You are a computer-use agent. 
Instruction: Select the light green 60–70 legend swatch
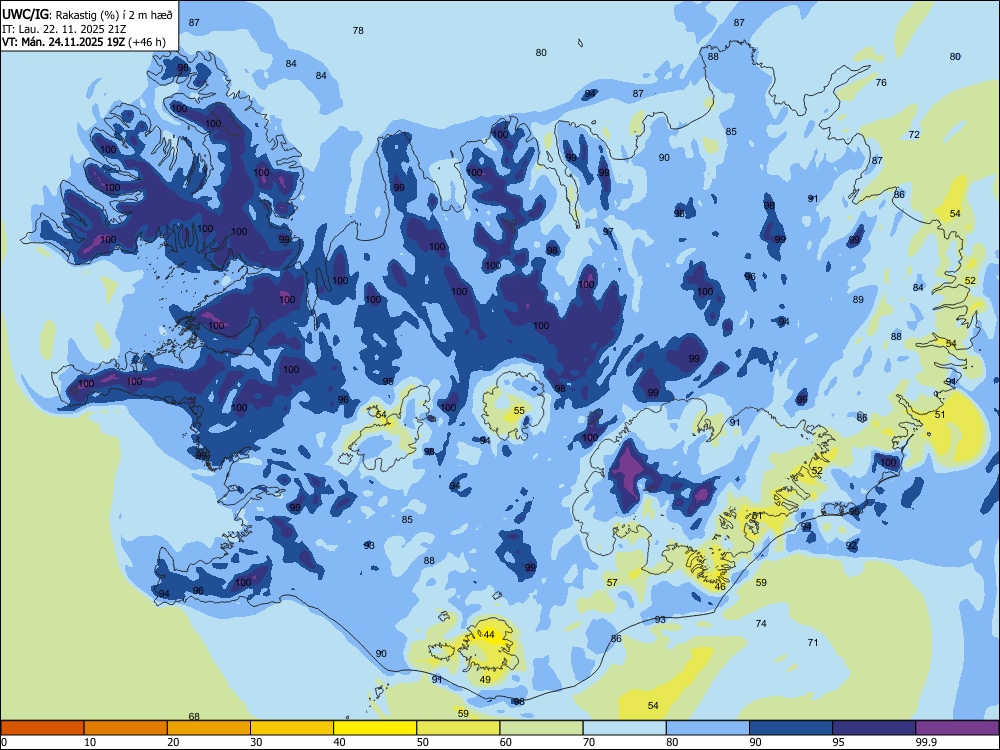[x=541, y=728]
